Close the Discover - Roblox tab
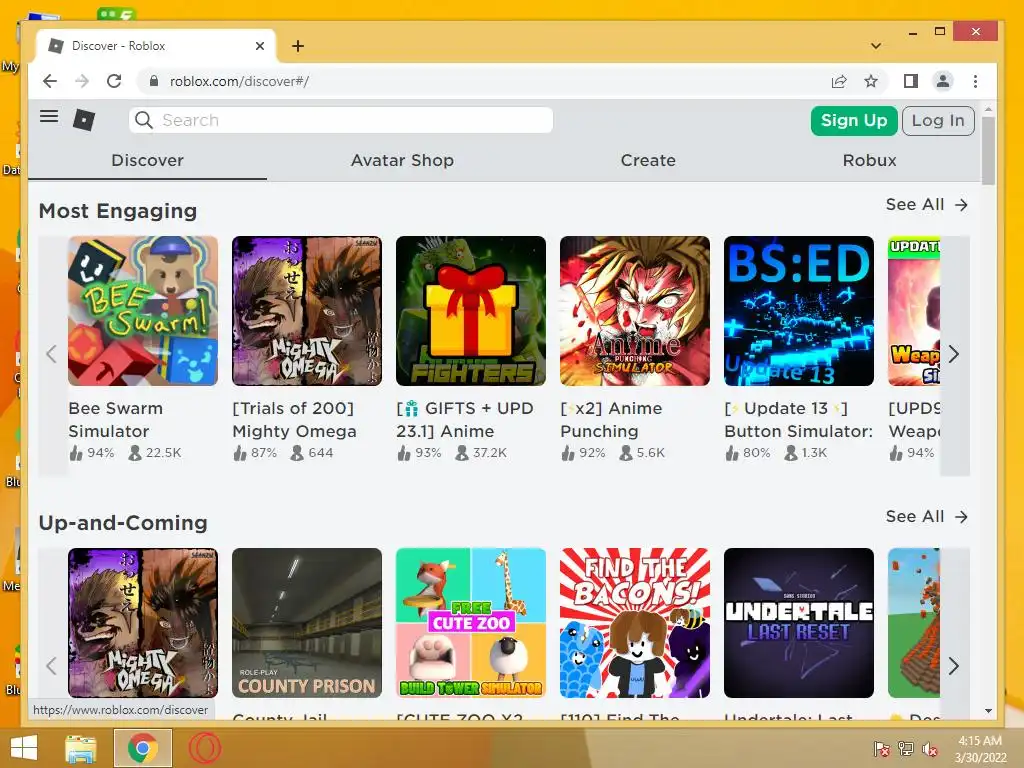The width and height of the screenshot is (1024, 768). coord(259,46)
